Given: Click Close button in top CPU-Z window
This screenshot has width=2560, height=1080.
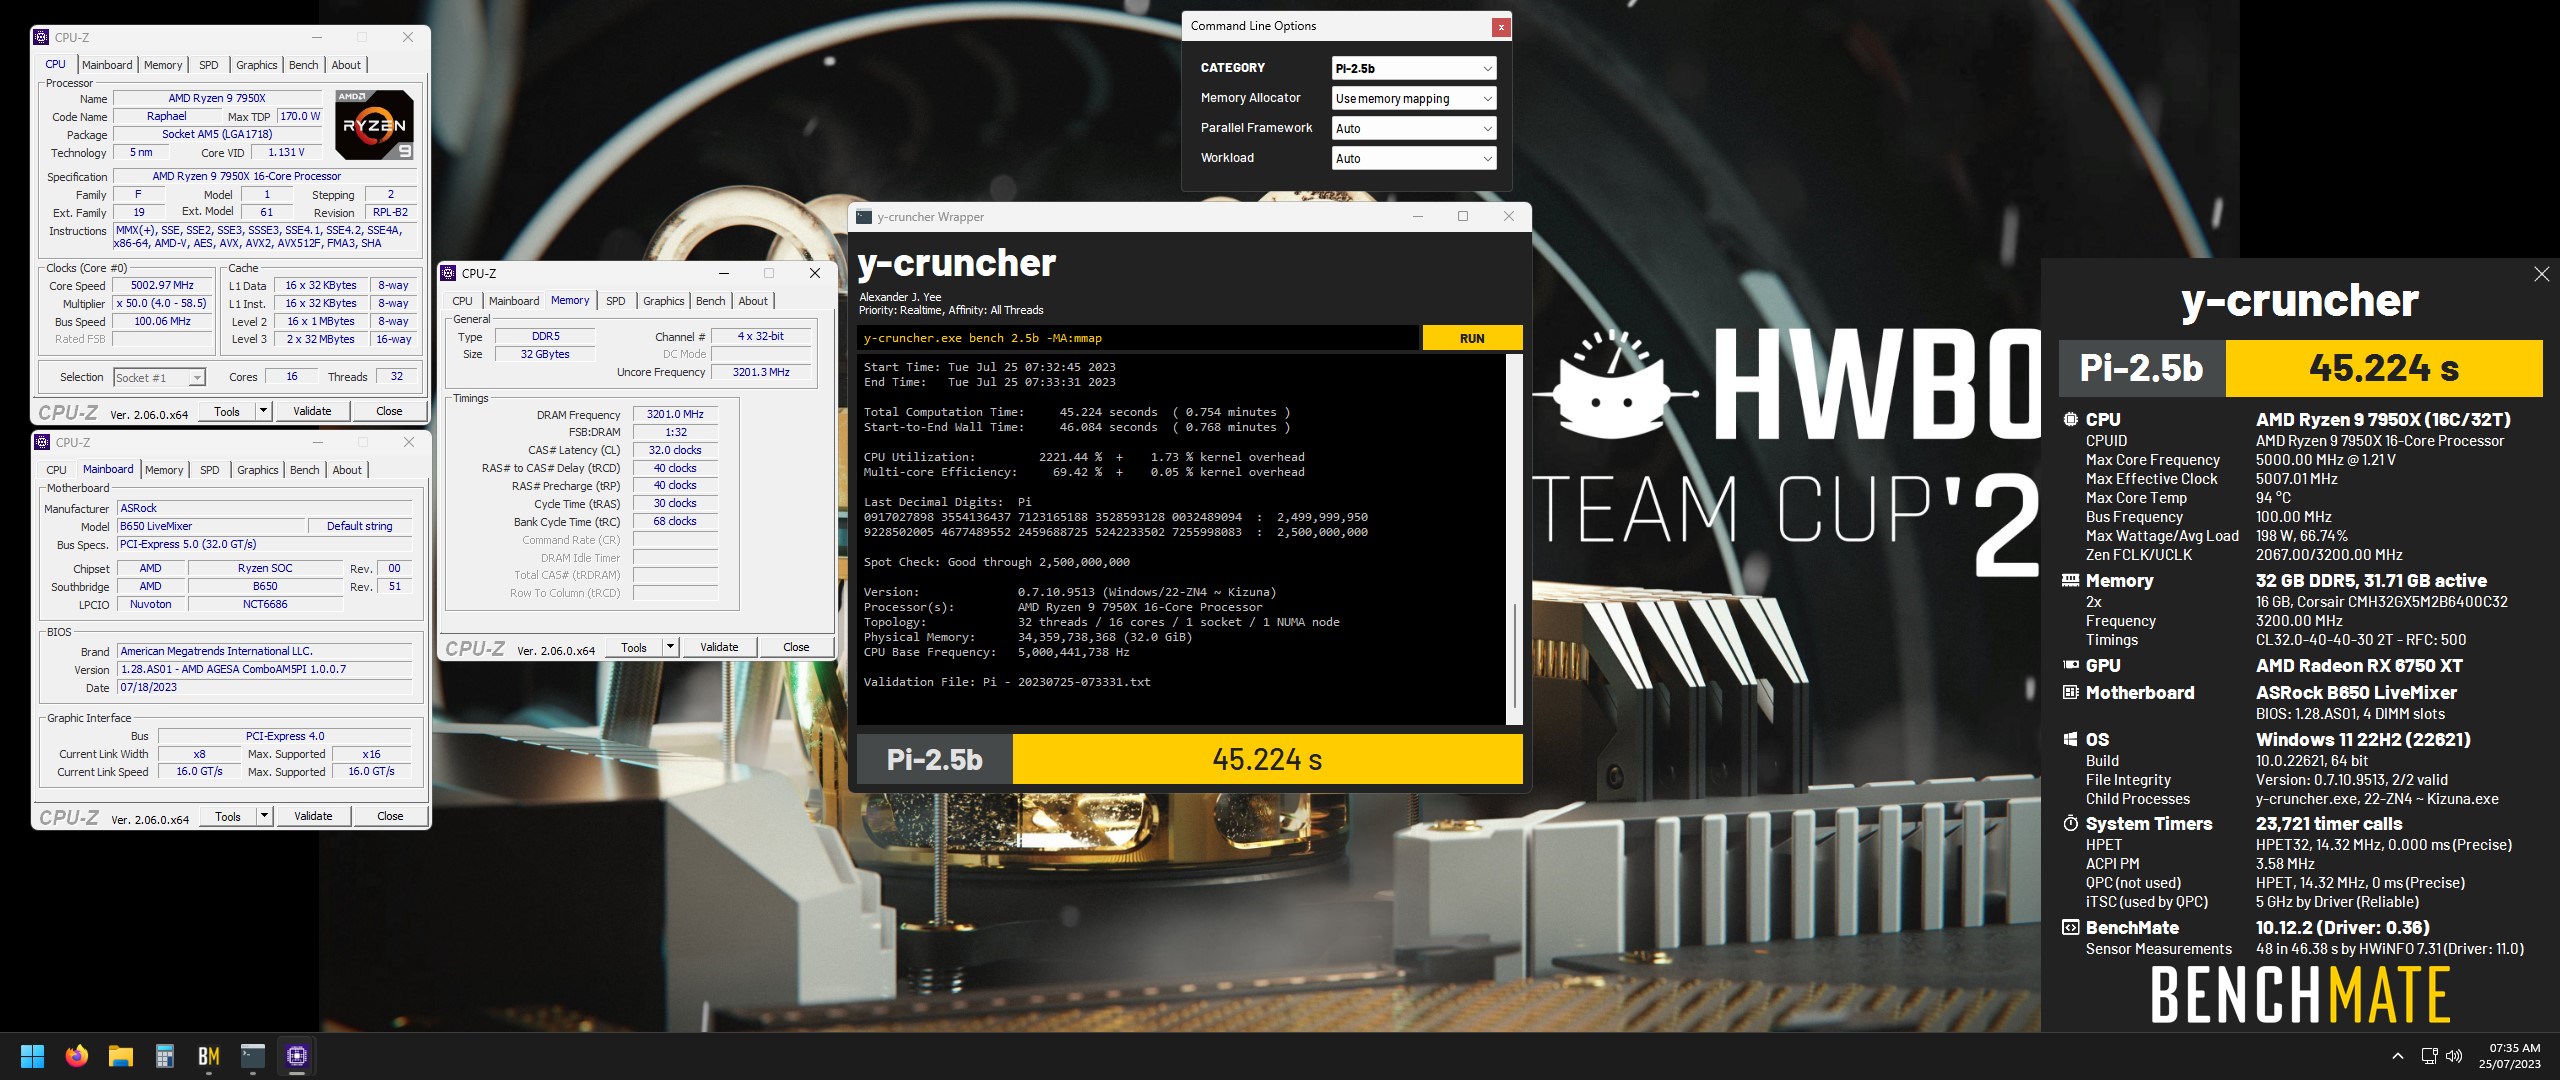Looking at the screenshot, I should 389,410.
